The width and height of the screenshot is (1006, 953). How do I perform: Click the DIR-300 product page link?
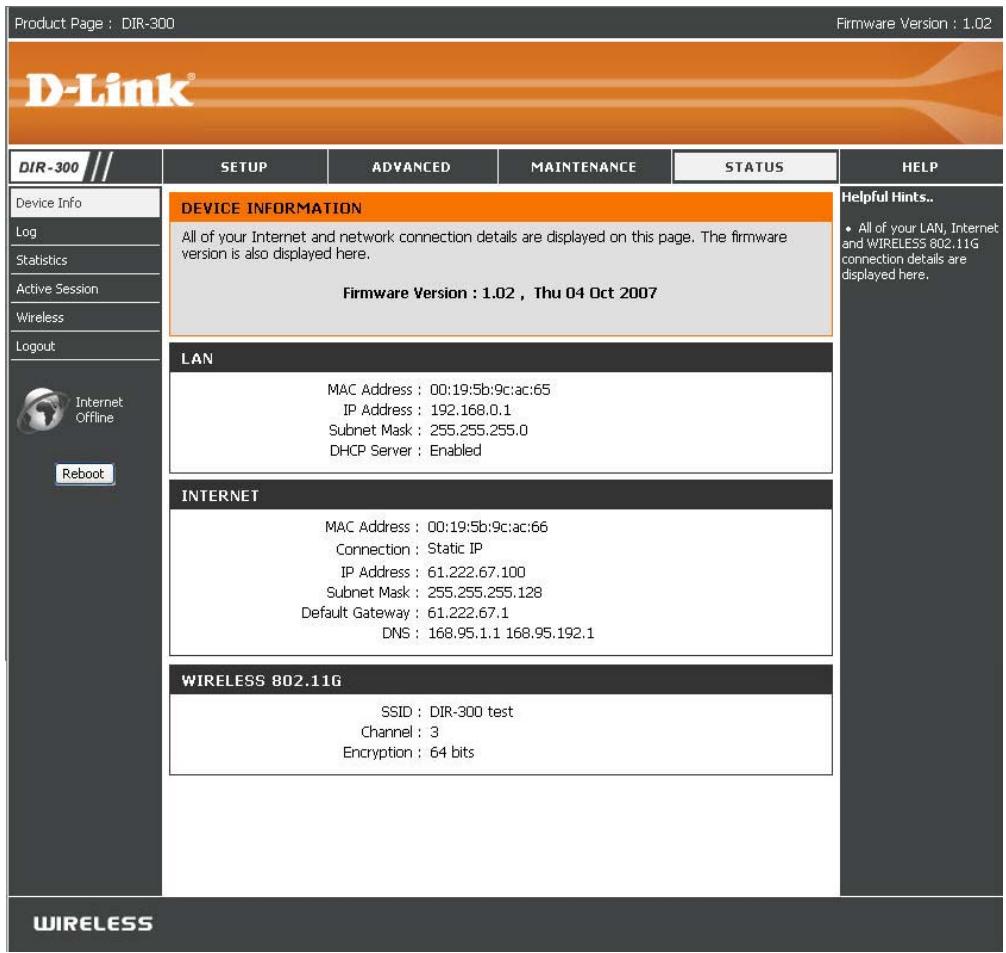[x=148, y=24]
